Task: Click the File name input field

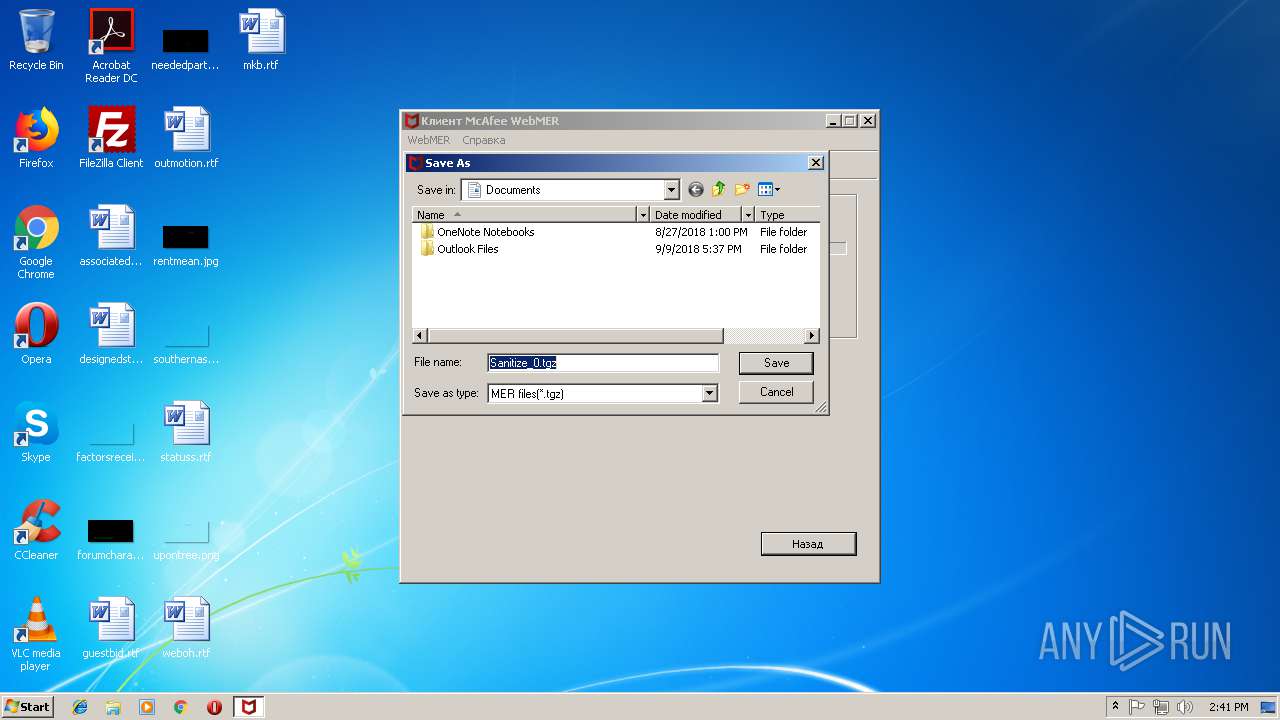Action: 603,363
